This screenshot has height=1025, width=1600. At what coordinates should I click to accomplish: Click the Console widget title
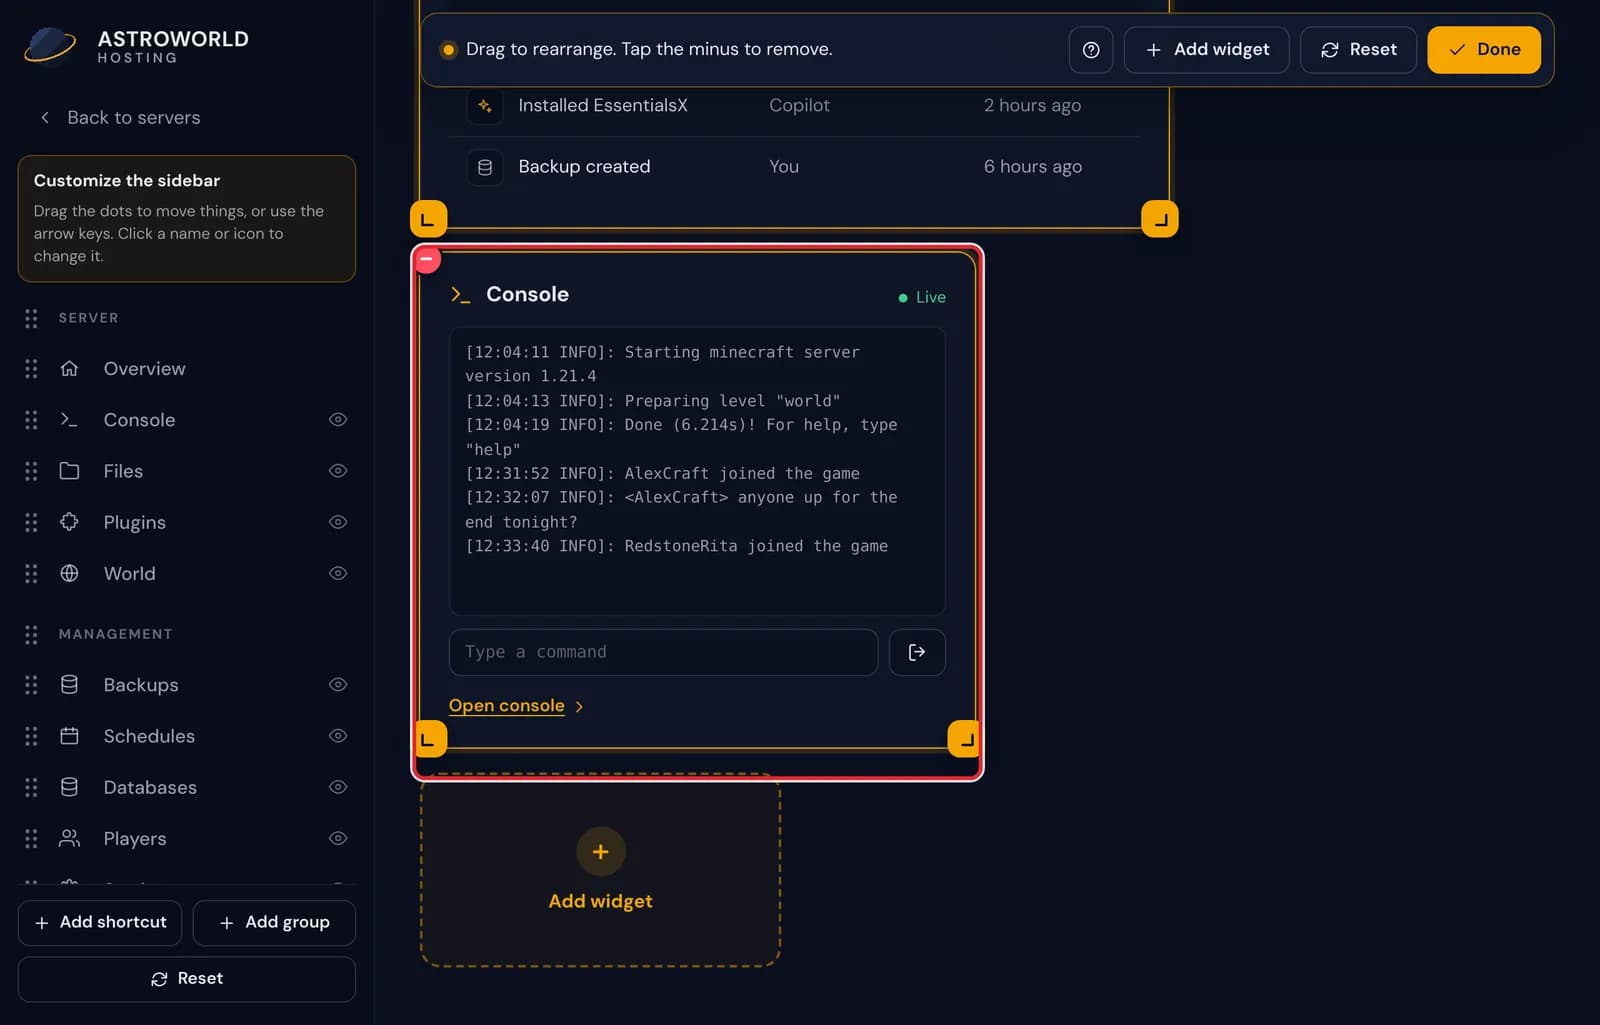pyautogui.click(x=528, y=294)
